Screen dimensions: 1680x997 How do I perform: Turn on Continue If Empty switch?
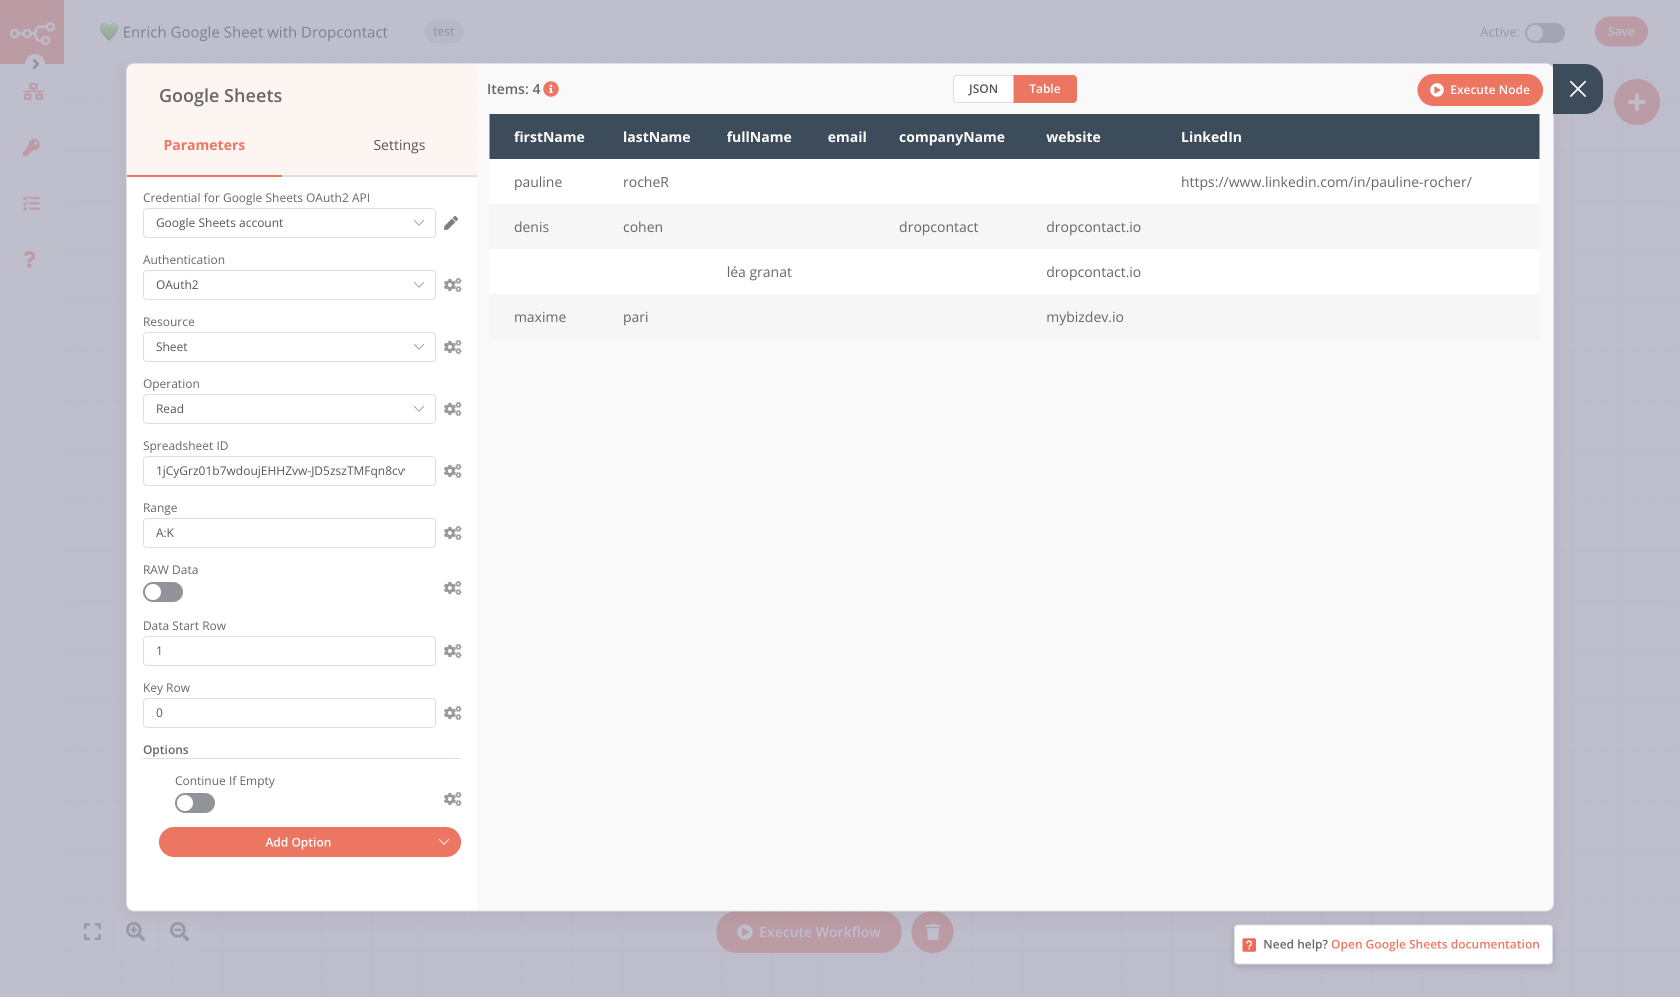tap(195, 803)
